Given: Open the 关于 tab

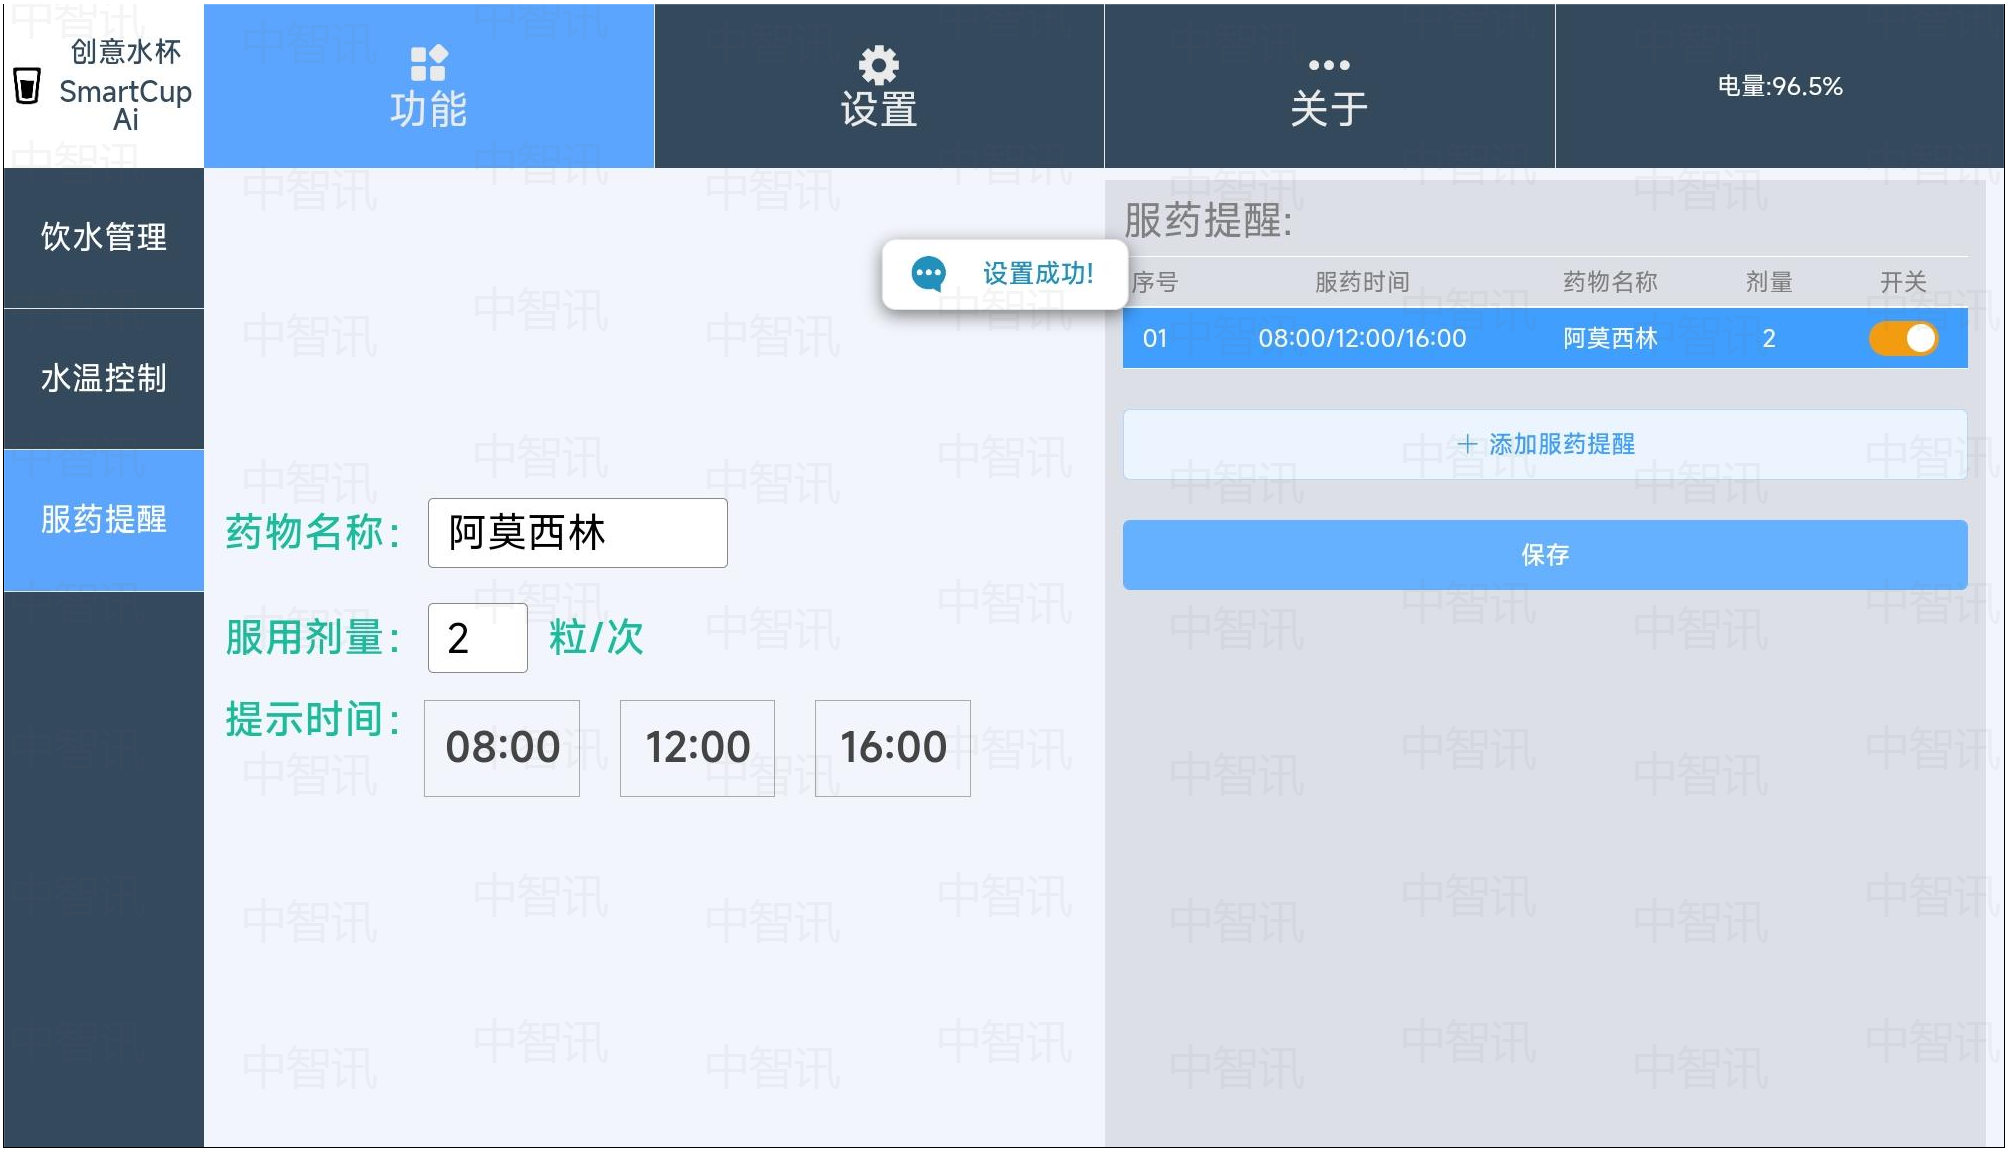Looking at the screenshot, I should tap(1329, 86).
